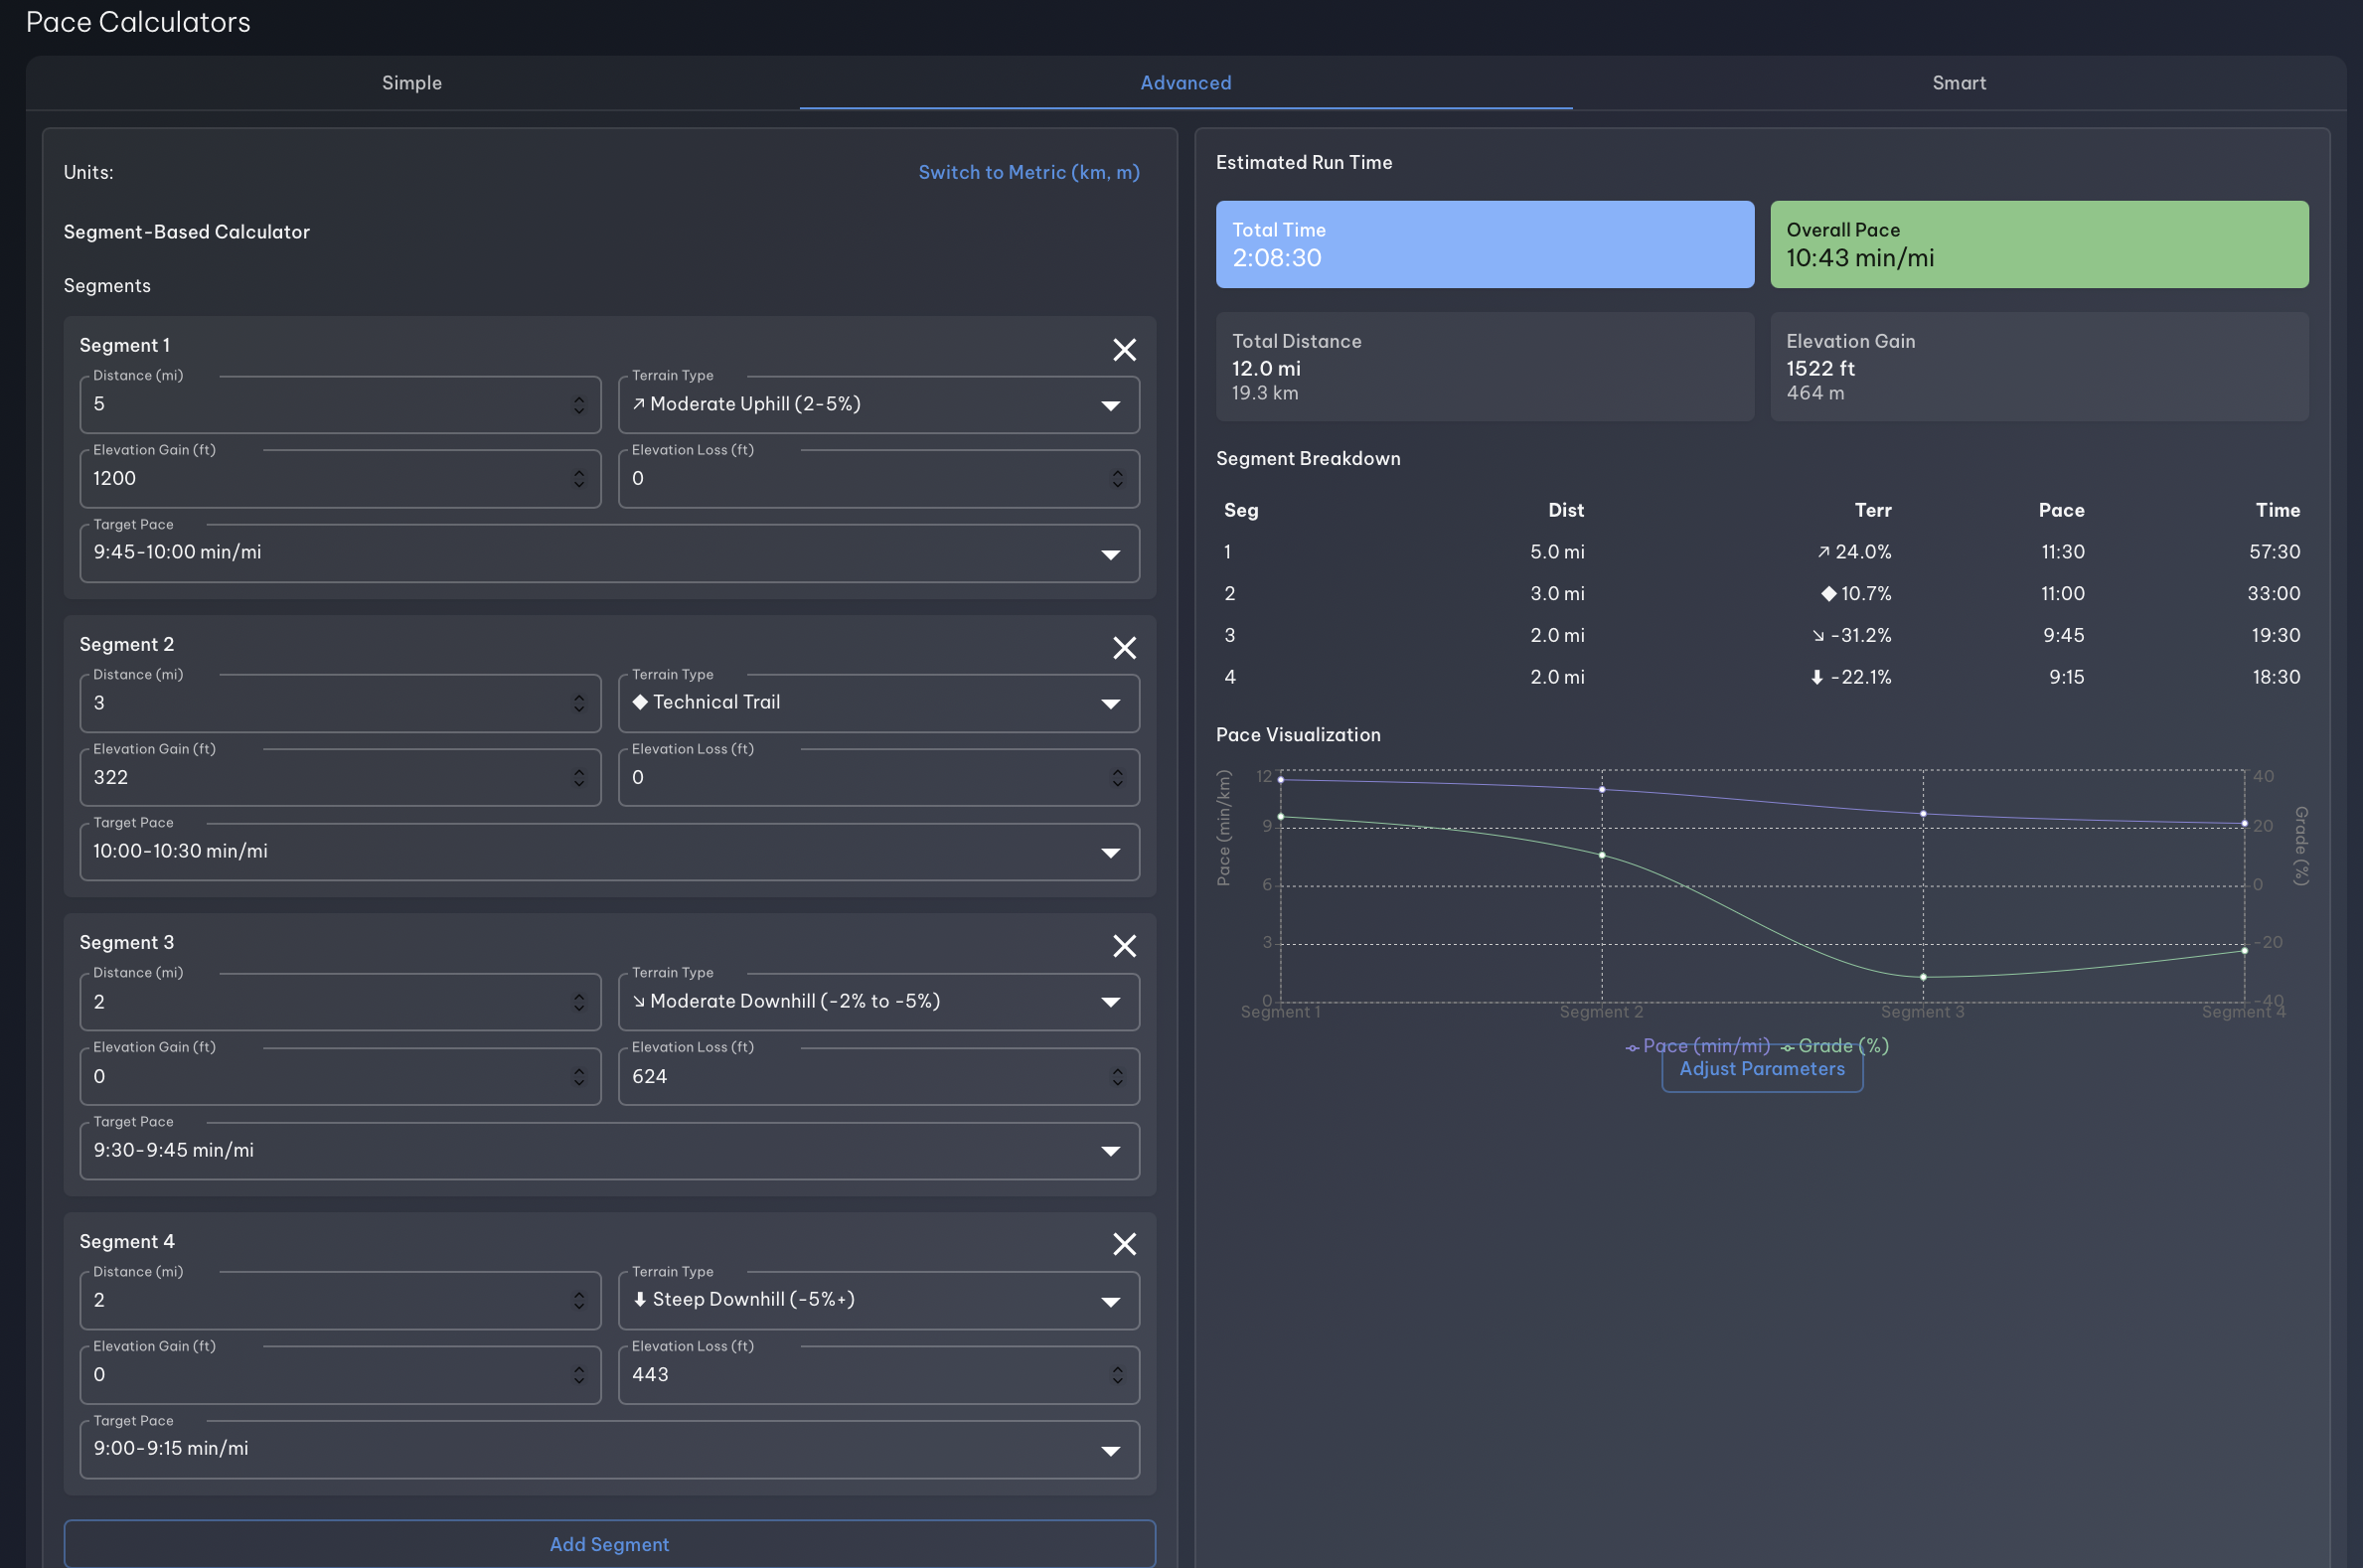The height and width of the screenshot is (1568, 2363).
Task: Click Segment 1 Elevation Gain stepper arrows
Action: point(579,479)
